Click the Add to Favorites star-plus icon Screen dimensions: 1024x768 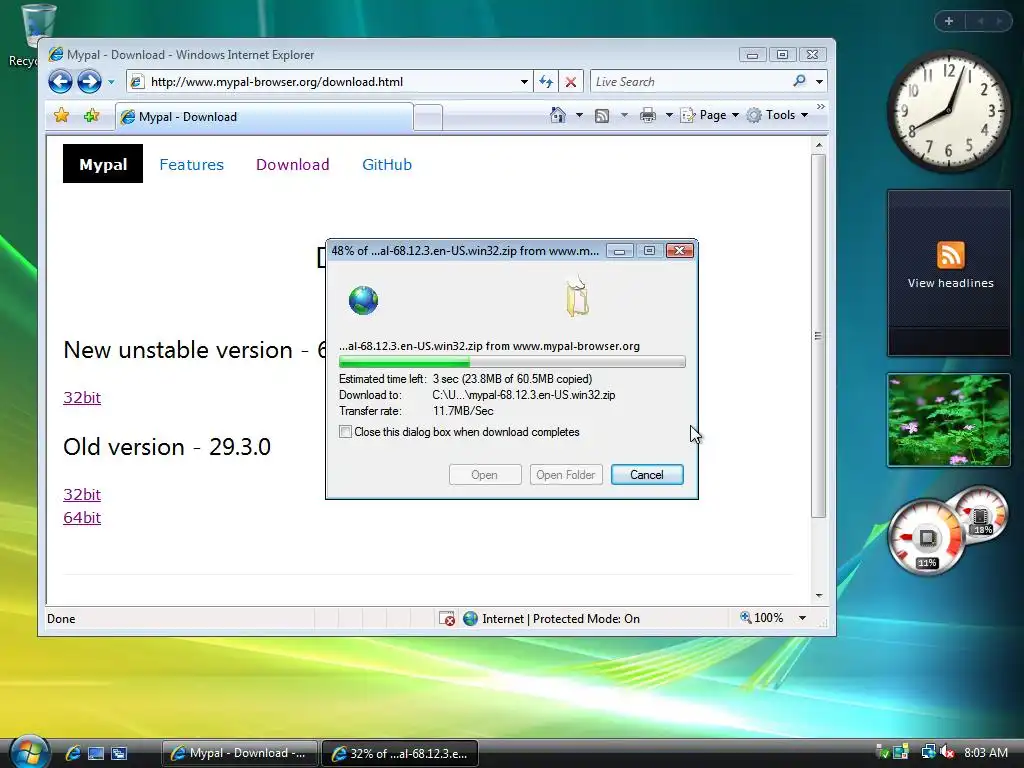coord(91,116)
